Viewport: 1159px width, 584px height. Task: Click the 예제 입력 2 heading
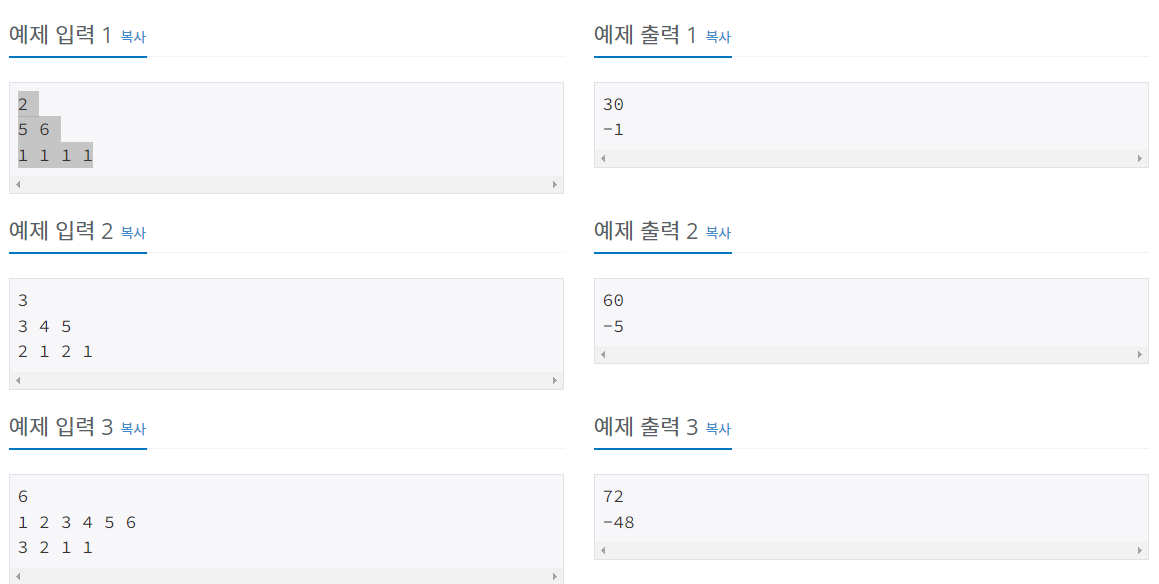pos(61,231)
